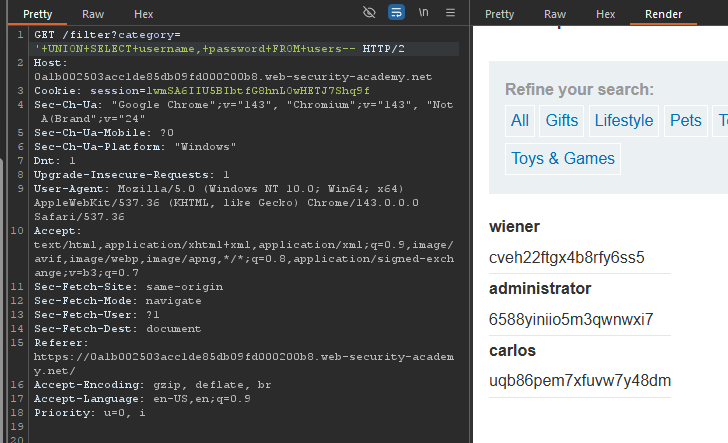The width and height of the screenshot is (728, 443).
Task: Click the Sec-Ch-Ua-Mobile ?0 line
Action: pyautogui.click(x=104, y=133)
